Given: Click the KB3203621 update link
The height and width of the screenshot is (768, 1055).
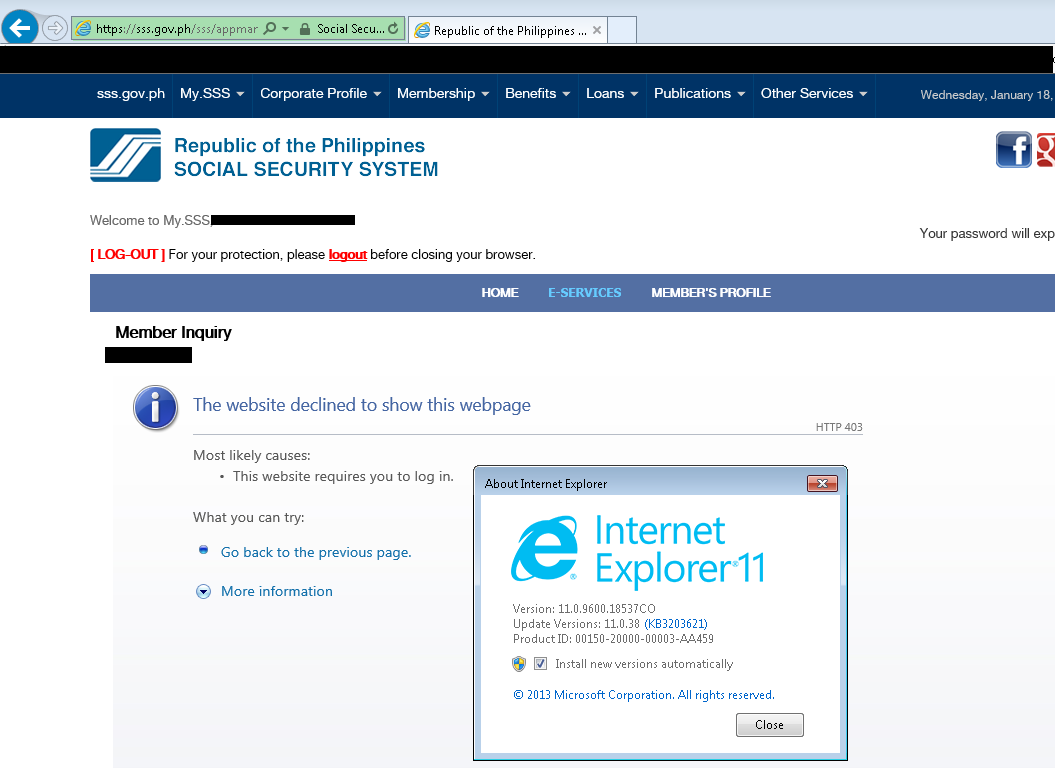Looking at the screenshot, I should [x=675, y=624].
